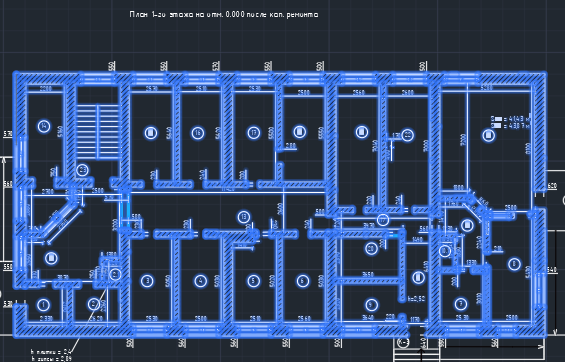Select the 5200 dimension in the top-right room
This screenshot has height=362, width=565.
tap(486, 88)
